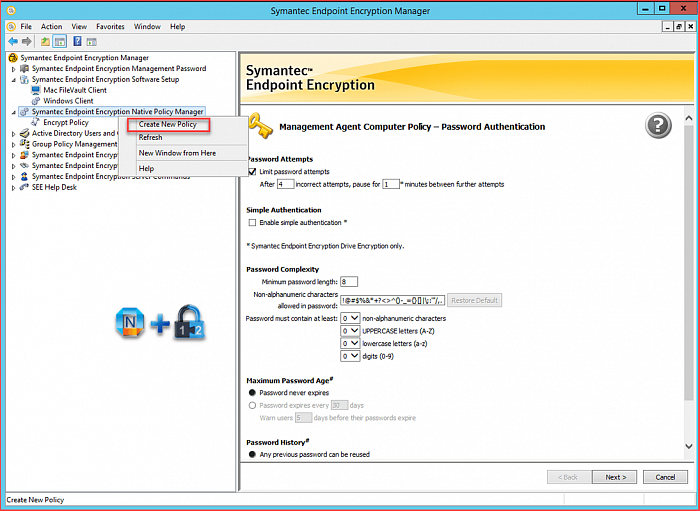Click the blue Back arrow toolbar icon
Screen dimensions: 700x511
13,42
